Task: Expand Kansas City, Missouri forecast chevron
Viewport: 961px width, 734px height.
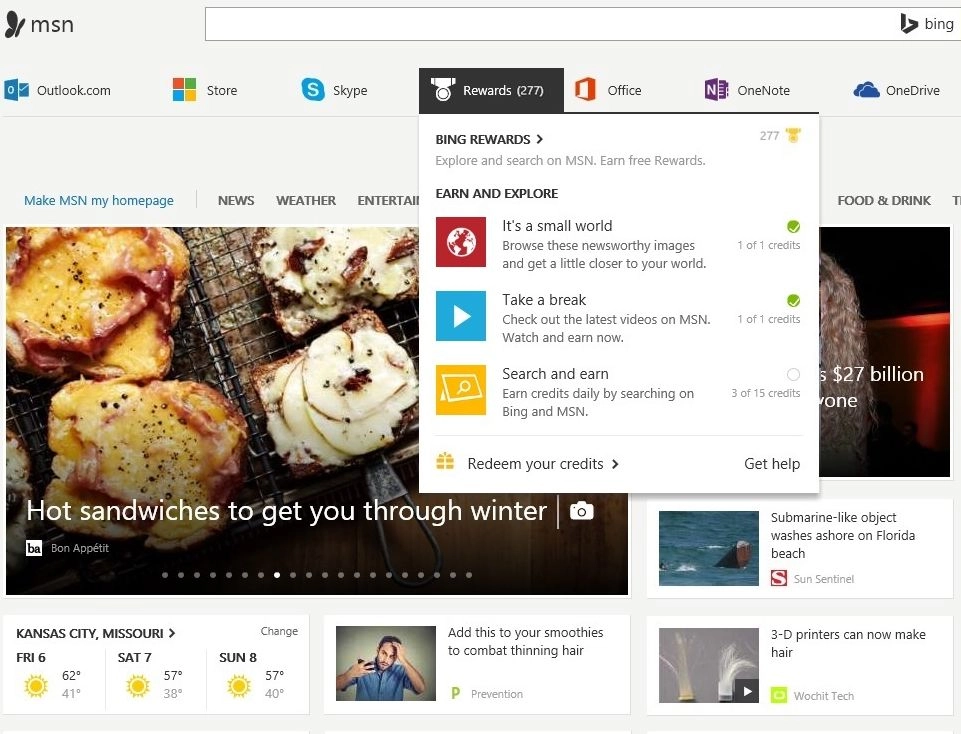Action: (x=172, y=633)
